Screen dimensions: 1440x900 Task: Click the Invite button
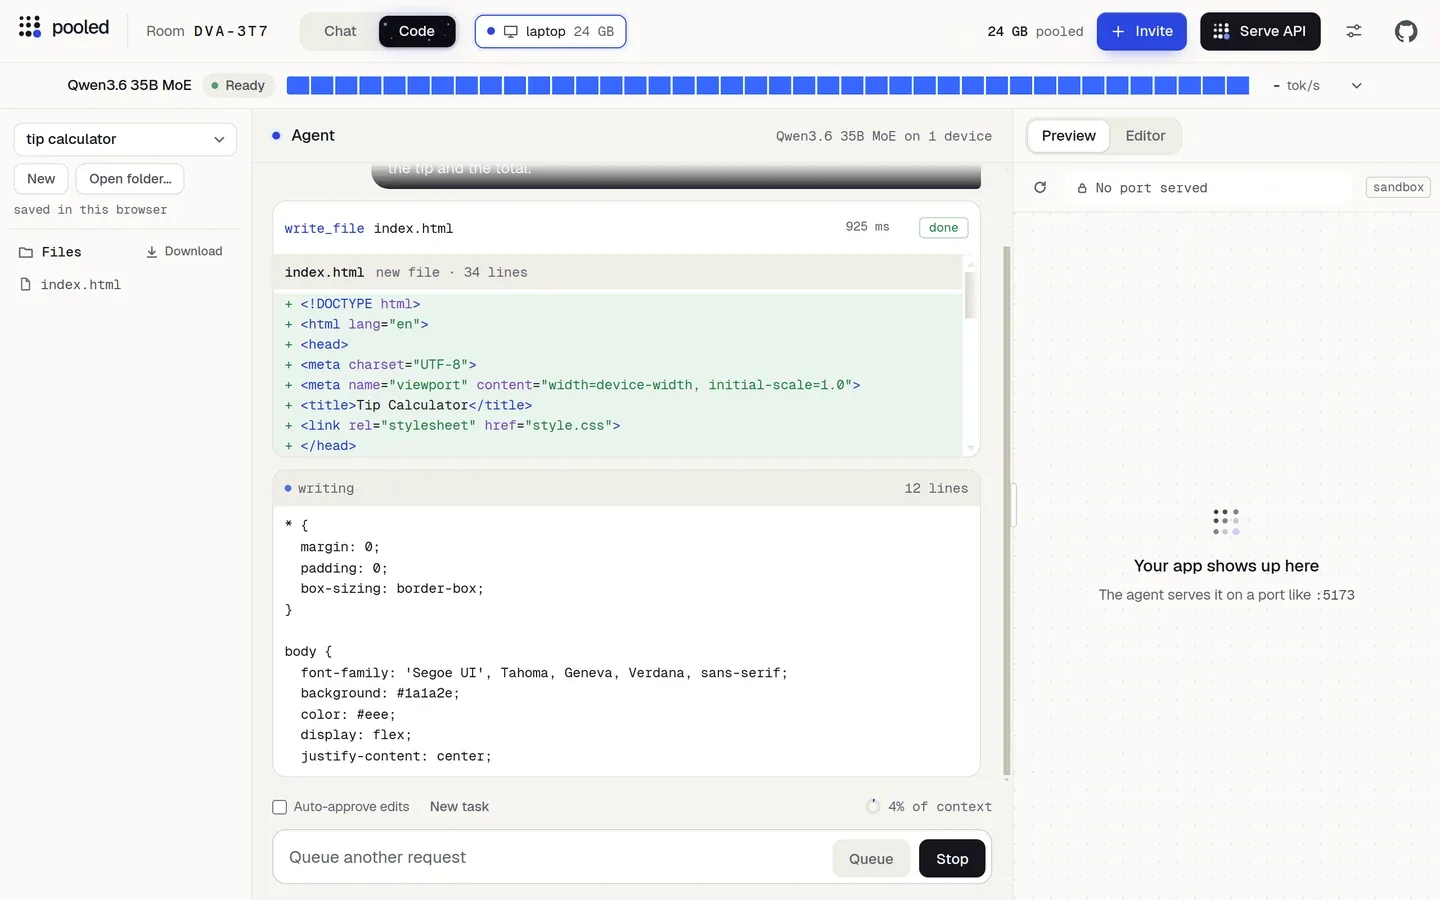click(x=1142, y=31)
